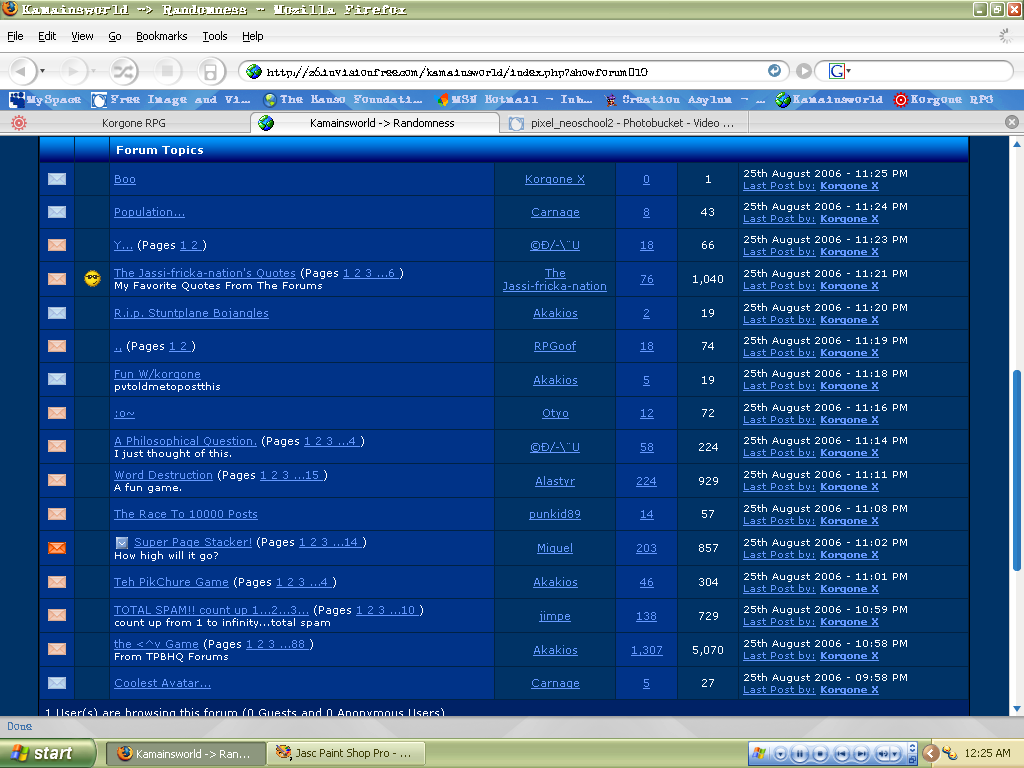Click envelope icon beside Population topic
The height and width of the screenshot is (768, 1024).
pos(57,212)
